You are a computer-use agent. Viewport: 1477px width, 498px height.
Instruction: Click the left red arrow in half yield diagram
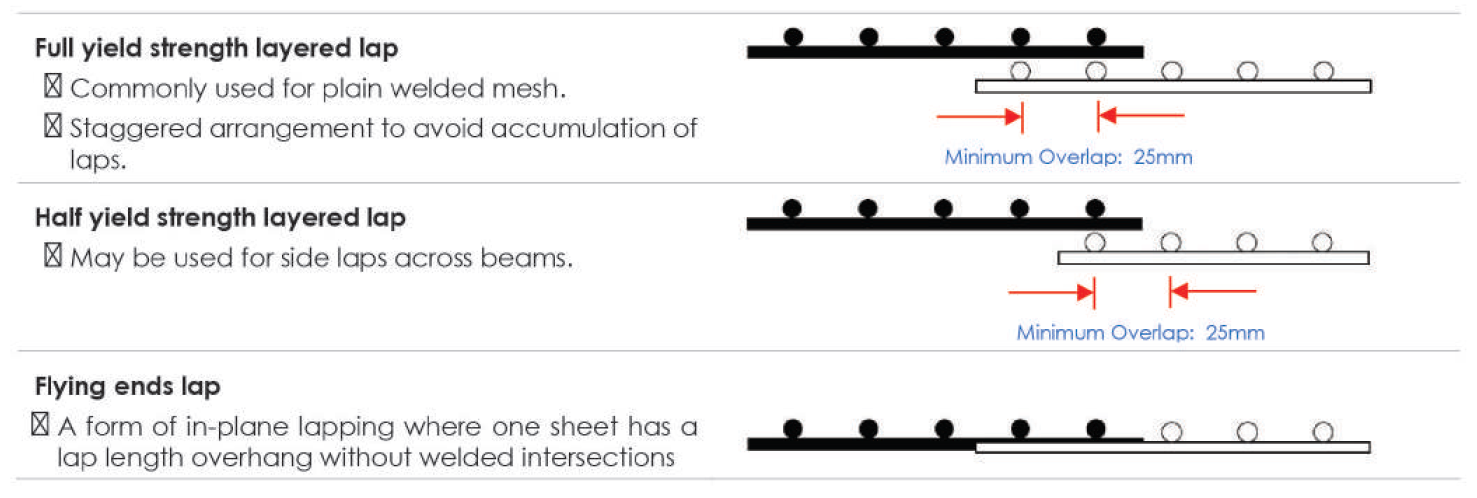(1052, 292)
